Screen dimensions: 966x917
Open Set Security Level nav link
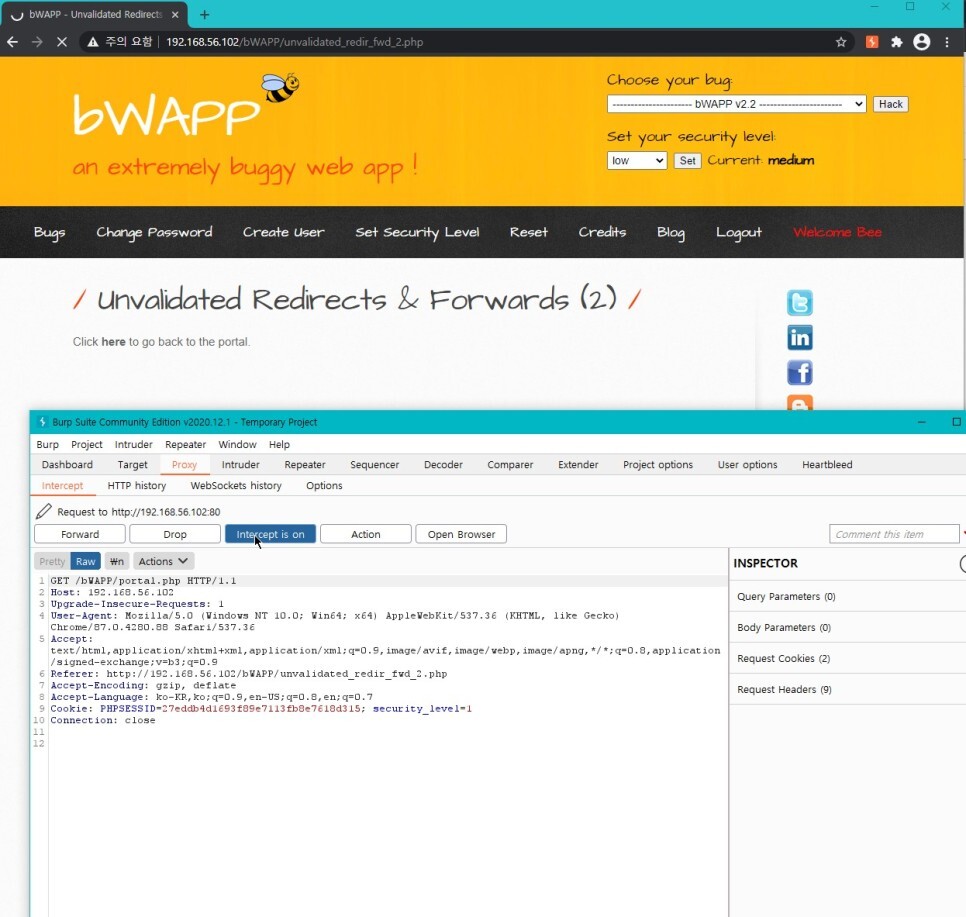[x=417, y=232]
